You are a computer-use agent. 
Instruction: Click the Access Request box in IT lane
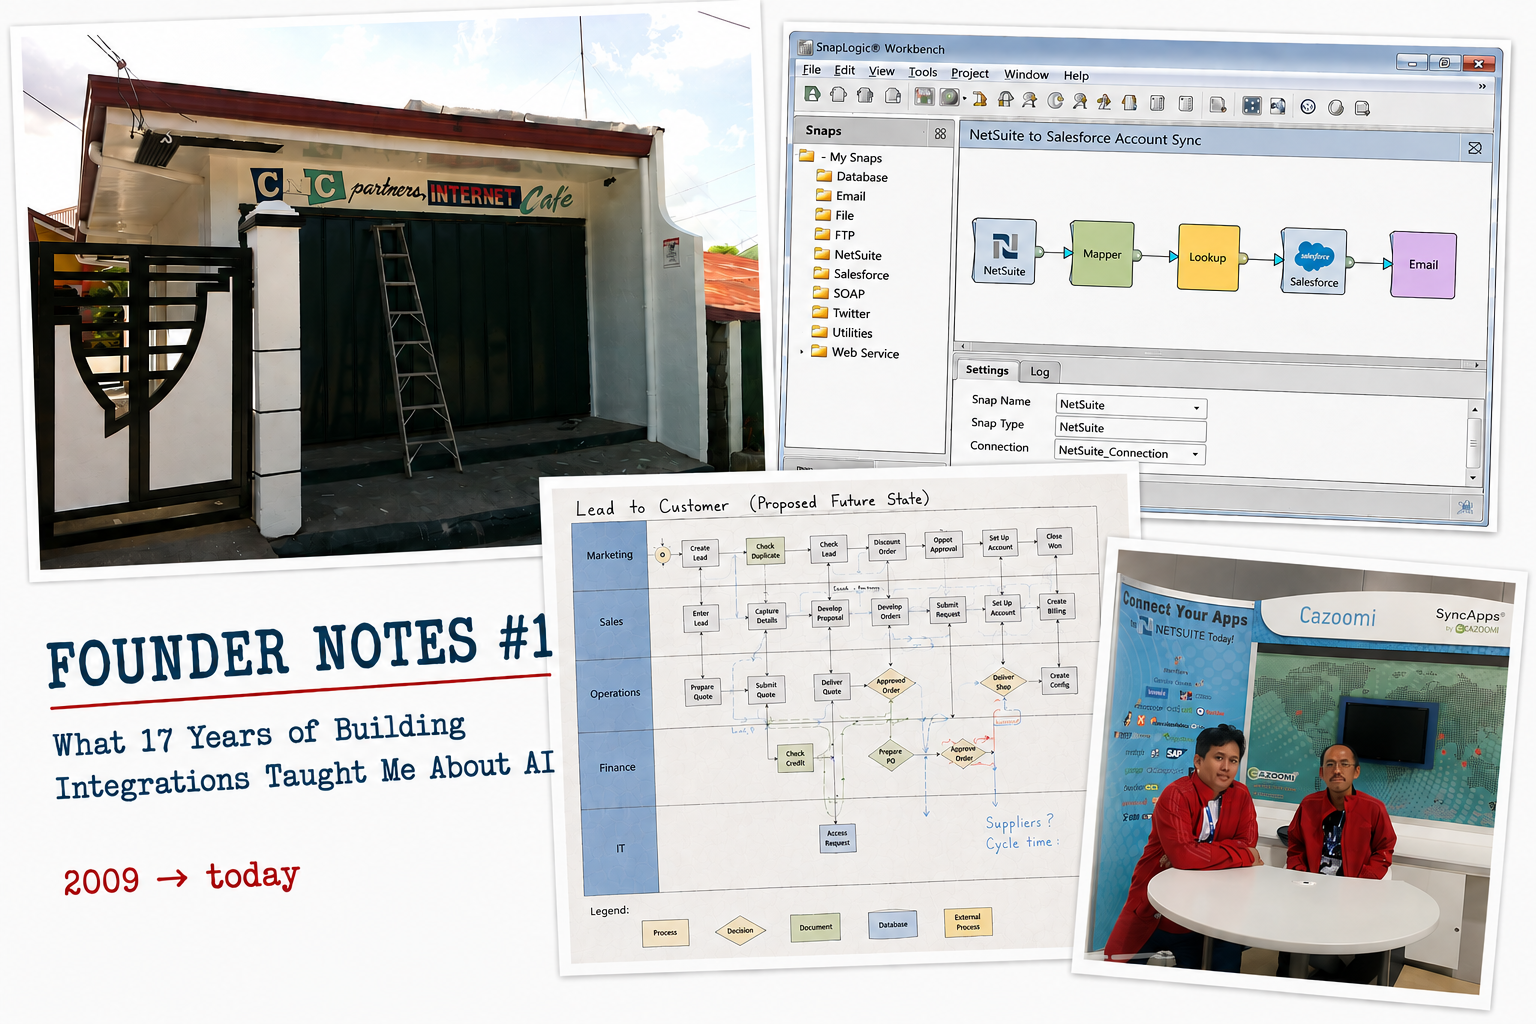(837, 838)
